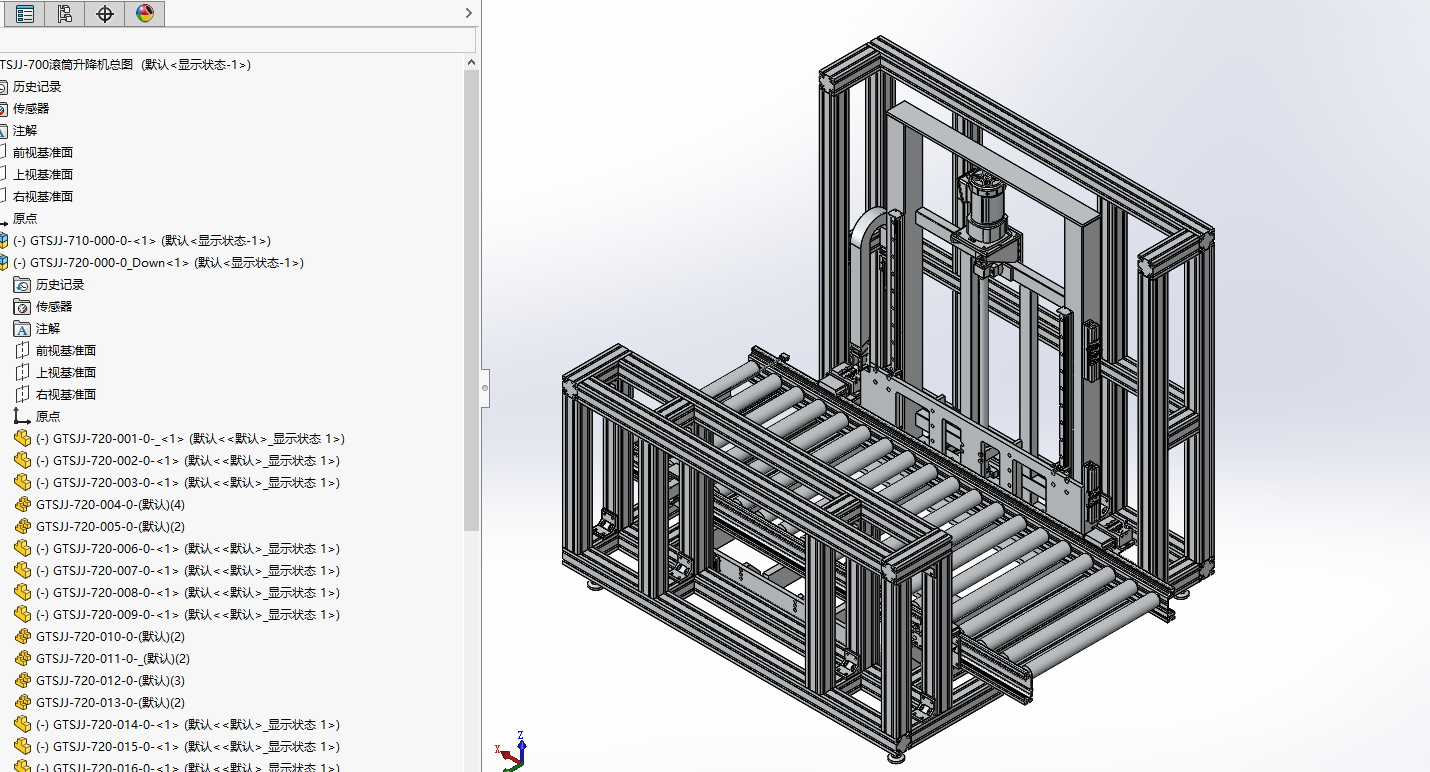Image resolution: width=1430 pixels, height=772 pixels.
Task: Click the folder icon of GTSJJ-720-005-0-(默认)(2)
Action: [23, 527]
